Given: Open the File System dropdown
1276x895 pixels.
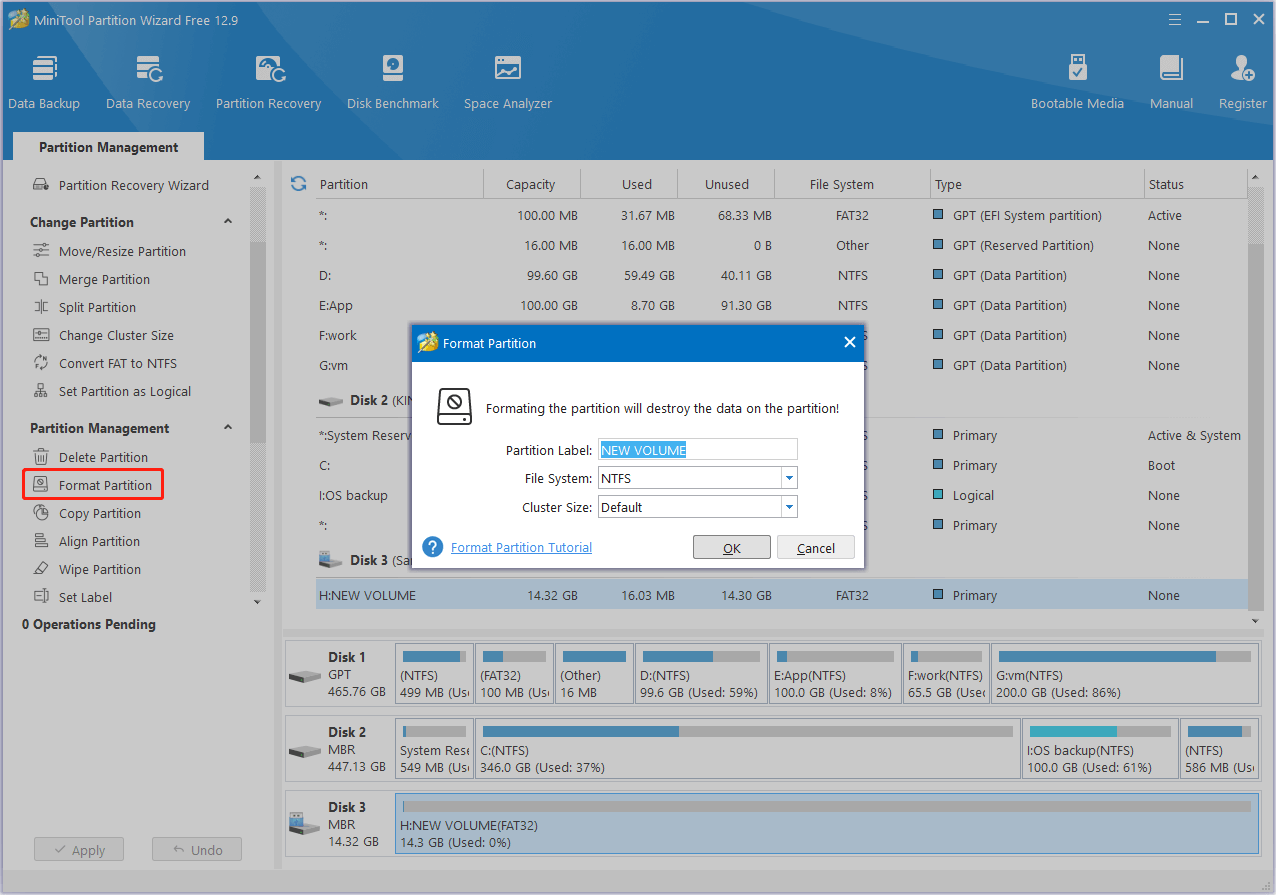Looking at the screenshot, I should [x=789, y=478].
